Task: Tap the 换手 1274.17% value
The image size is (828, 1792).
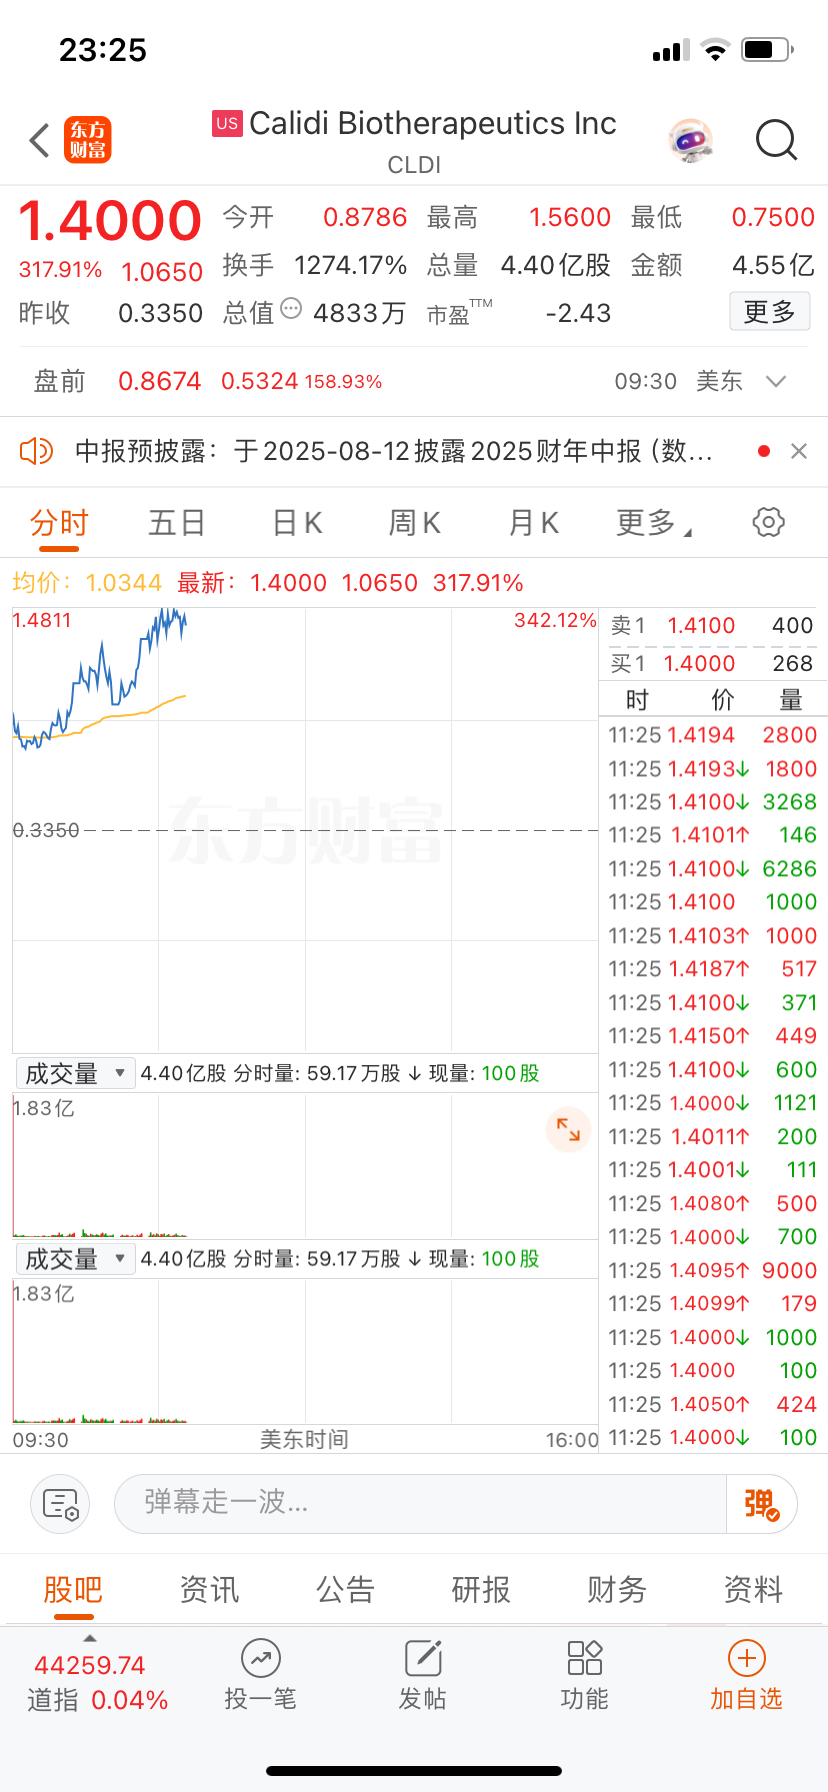Action: tap(350, 265)
